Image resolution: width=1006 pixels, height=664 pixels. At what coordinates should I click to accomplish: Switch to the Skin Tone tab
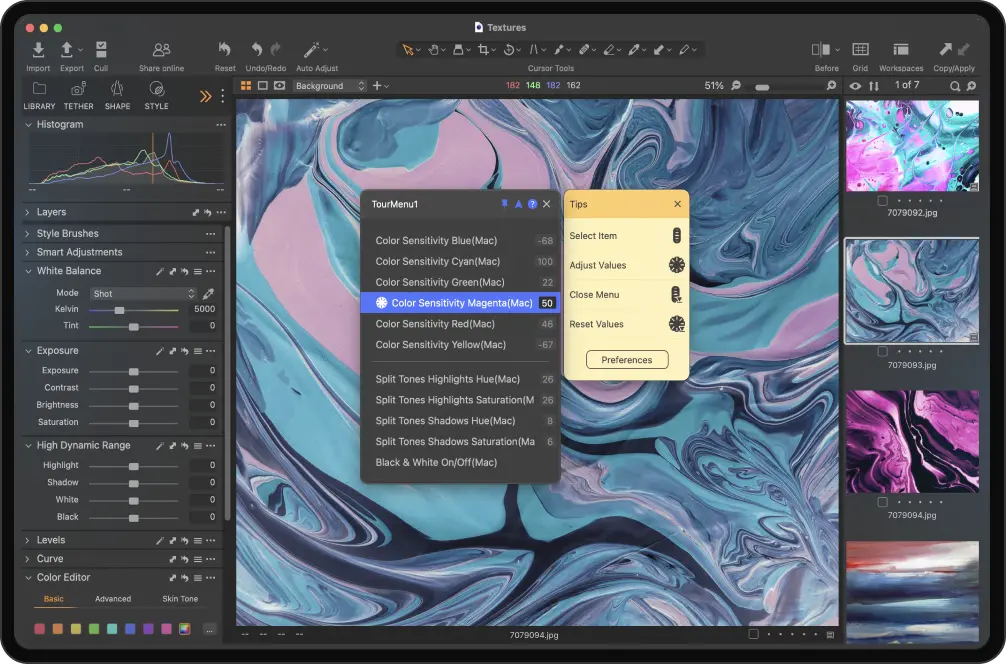(x=180, y=599)
